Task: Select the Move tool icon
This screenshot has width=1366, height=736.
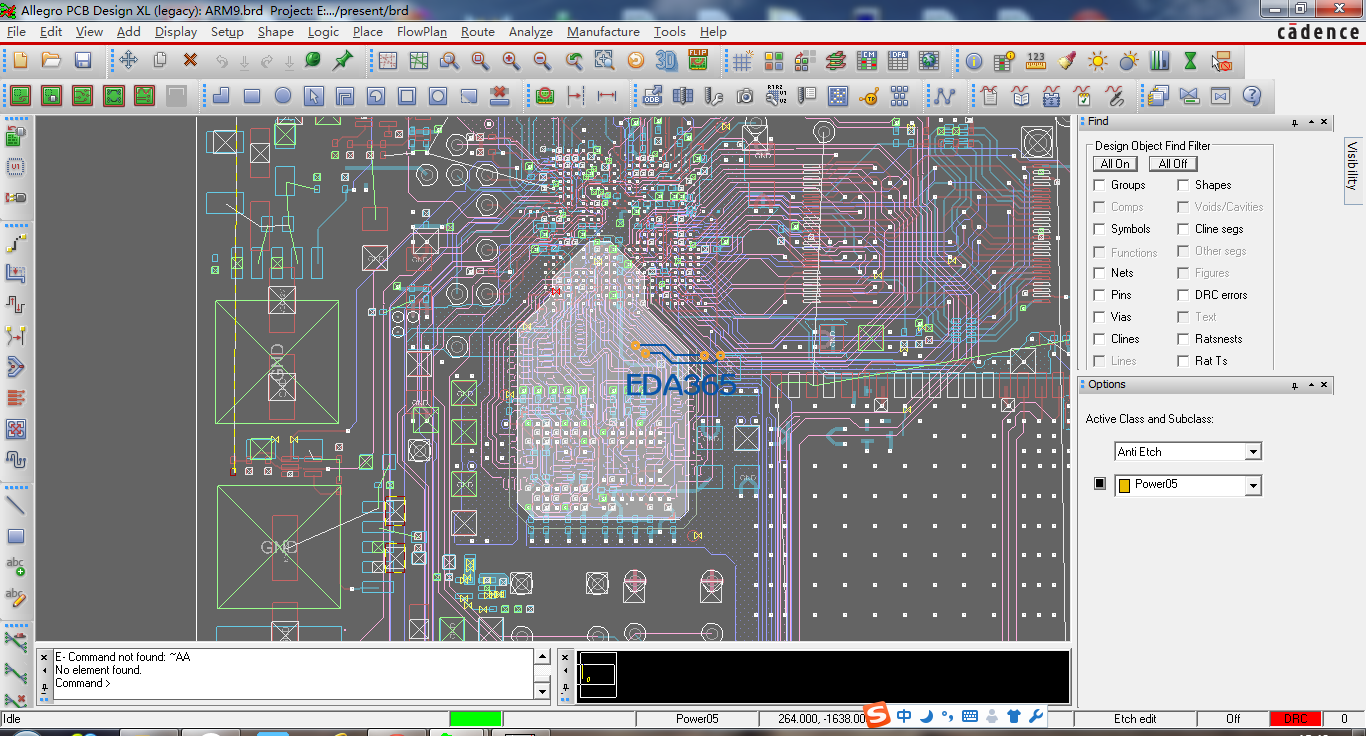Action: [129, 61]
